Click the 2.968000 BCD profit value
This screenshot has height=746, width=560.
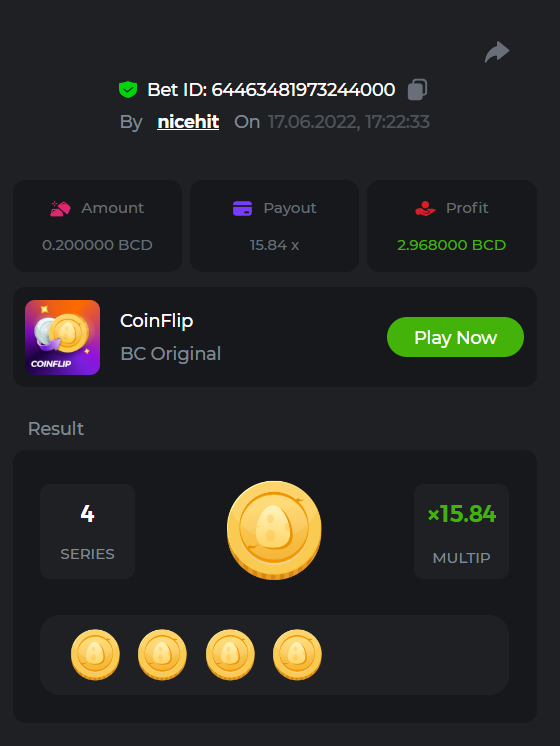(452, 245)
